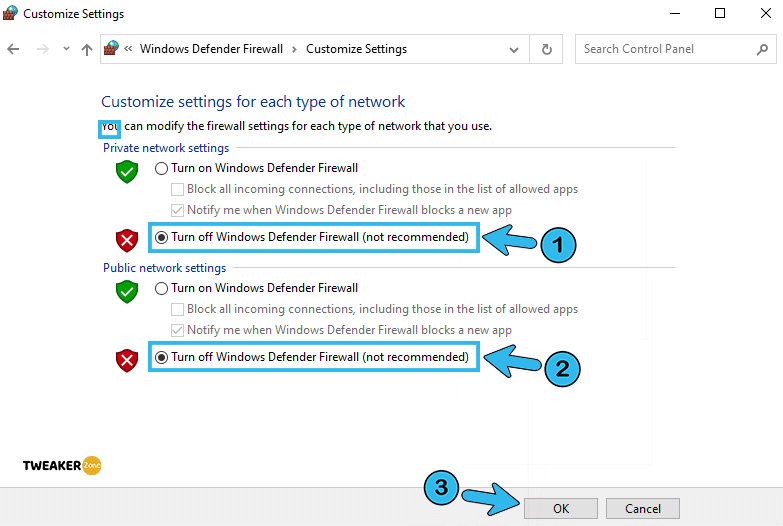Close the Customize Settings window
This screenshot has height=526, width=783.
click(x=766, y=13)
